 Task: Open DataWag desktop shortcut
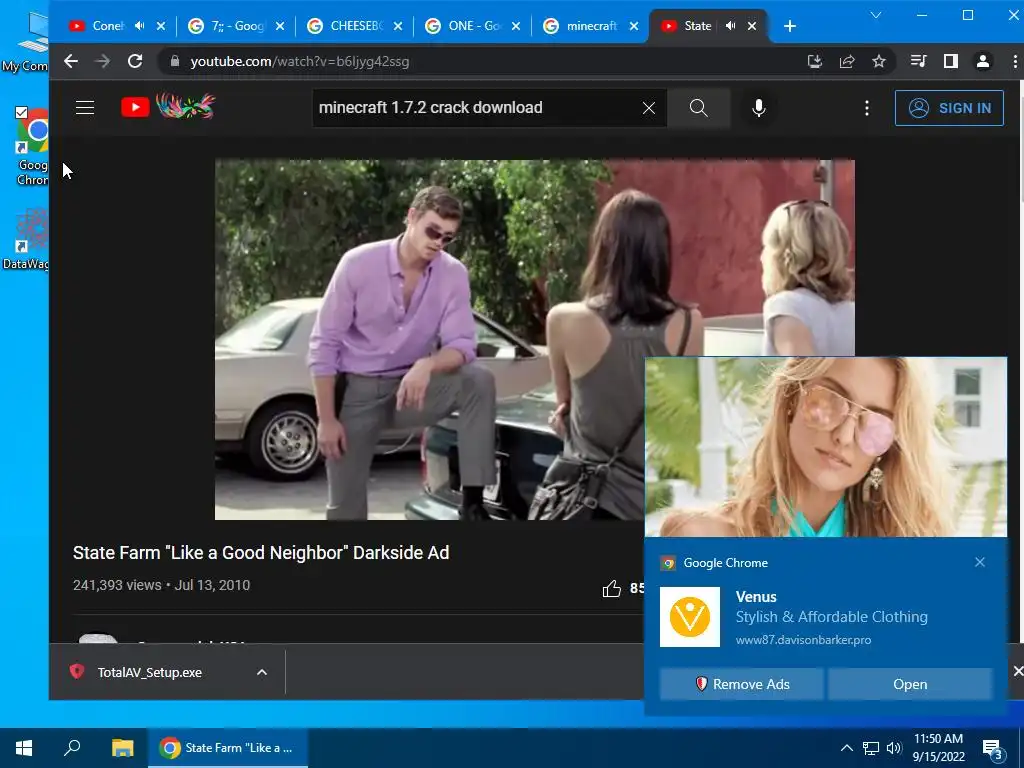[26, 238]
